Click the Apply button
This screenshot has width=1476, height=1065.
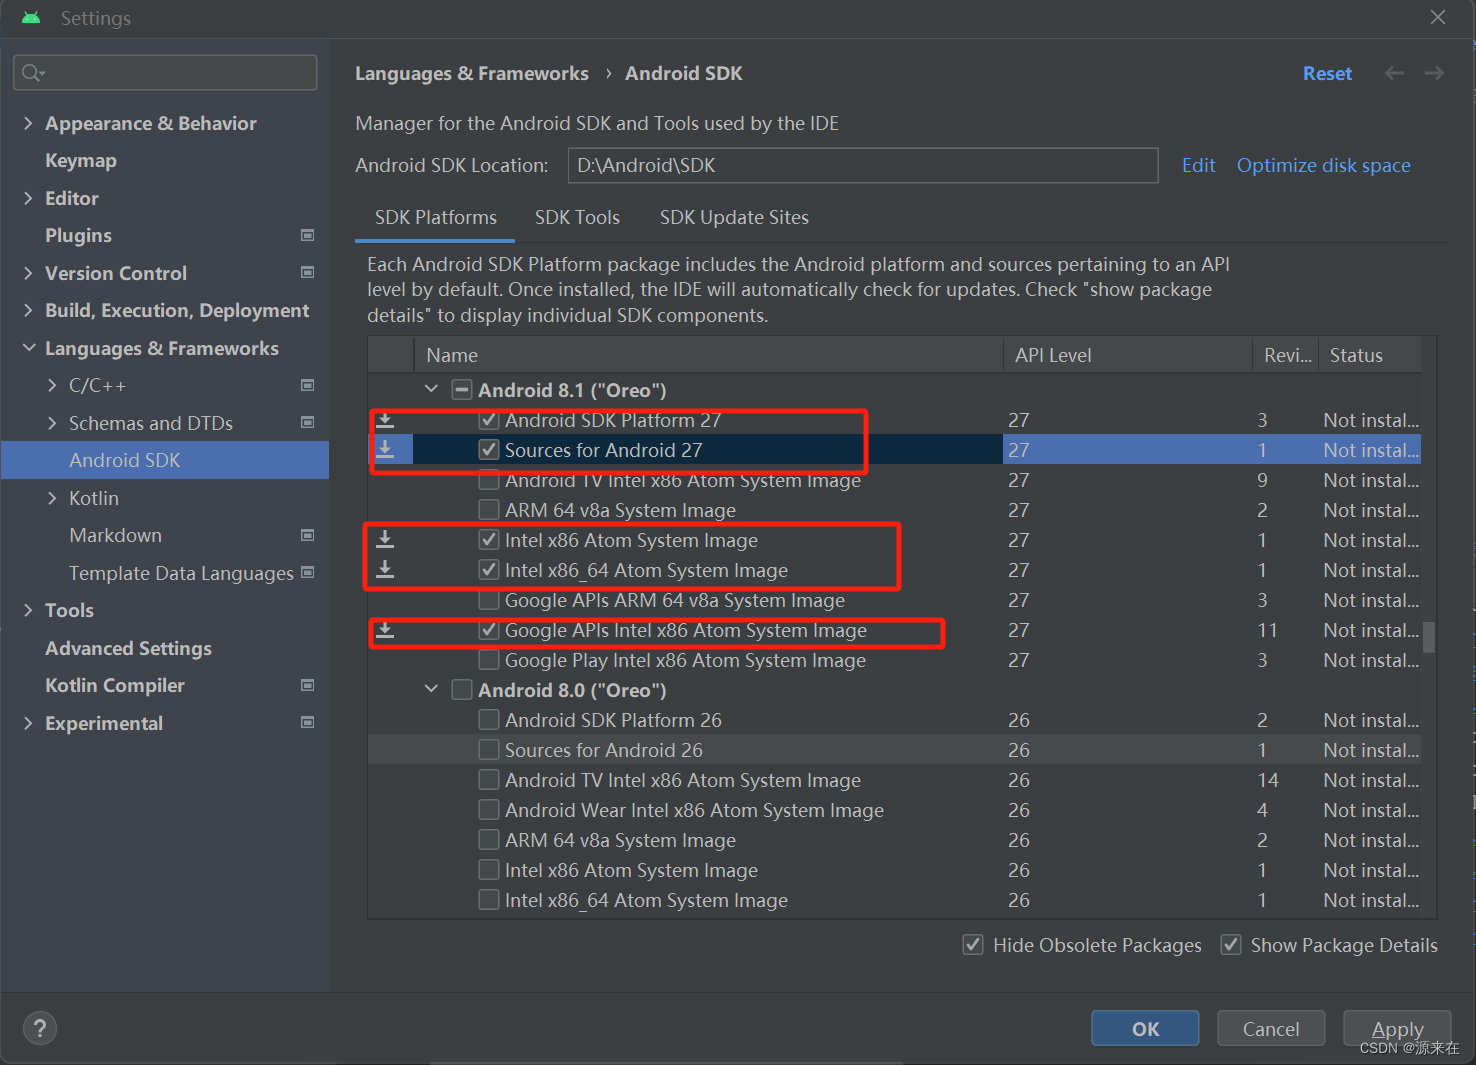pyautogui.click(x=1397, y=1028)
